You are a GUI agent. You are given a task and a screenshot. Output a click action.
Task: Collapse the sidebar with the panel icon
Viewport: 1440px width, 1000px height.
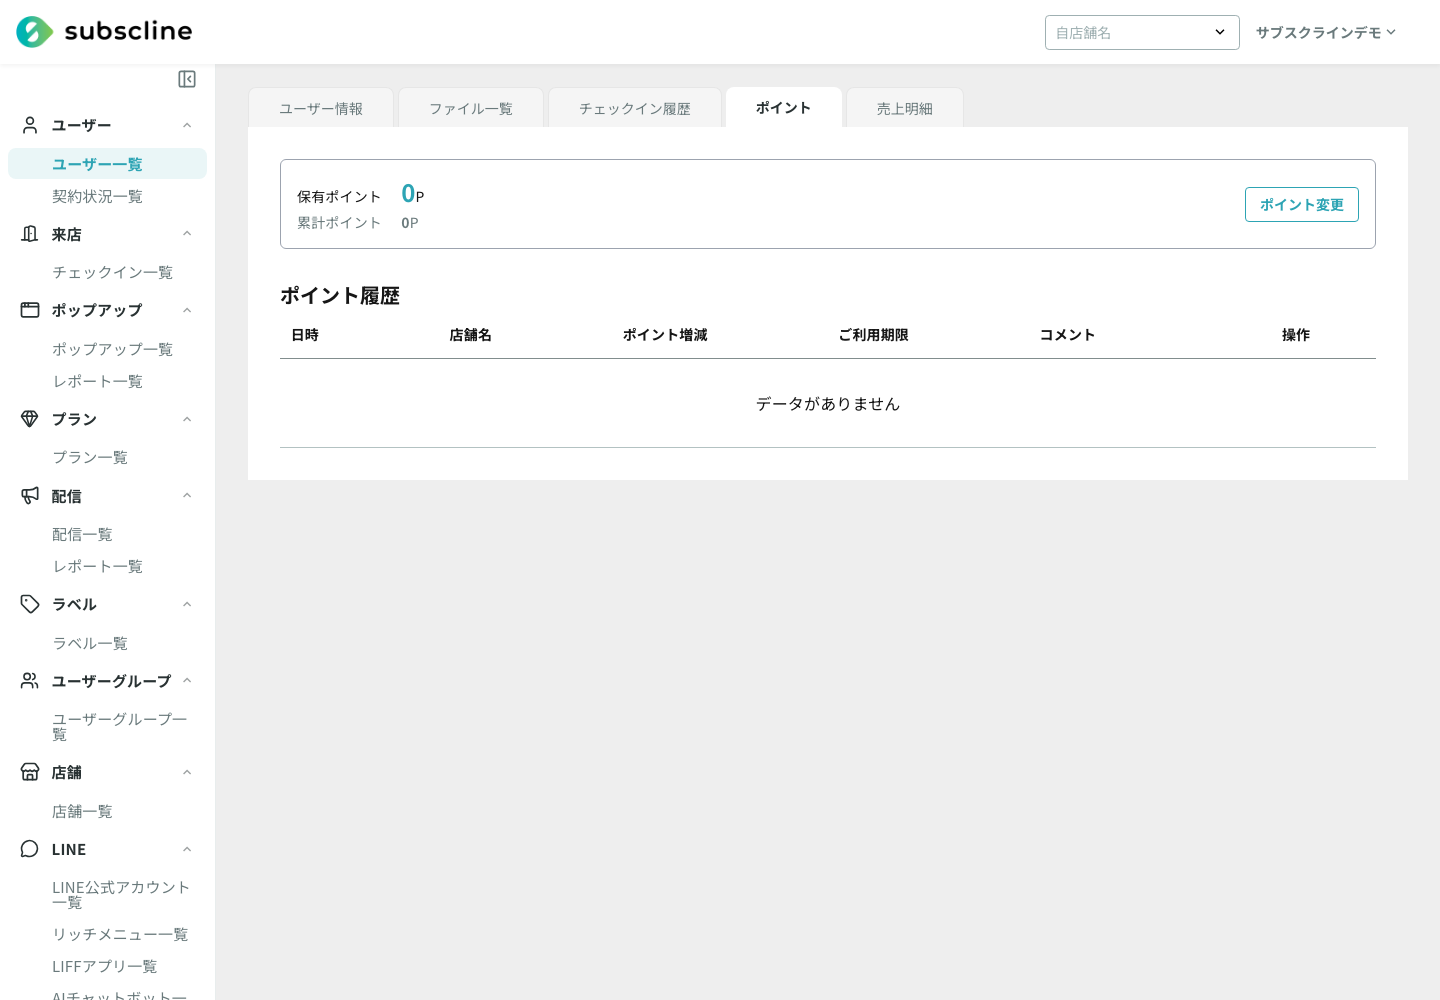pyautogui.click(x=187, y=79)
